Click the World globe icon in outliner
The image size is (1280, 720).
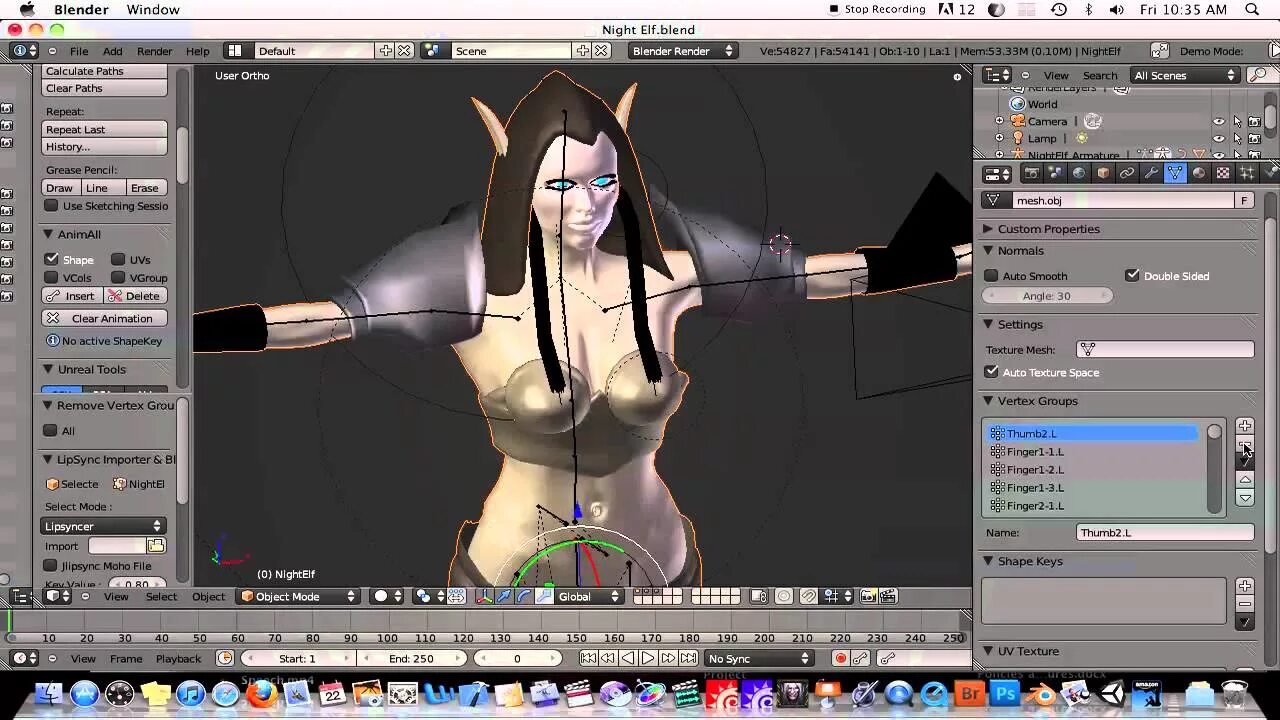click(1018, 104)
